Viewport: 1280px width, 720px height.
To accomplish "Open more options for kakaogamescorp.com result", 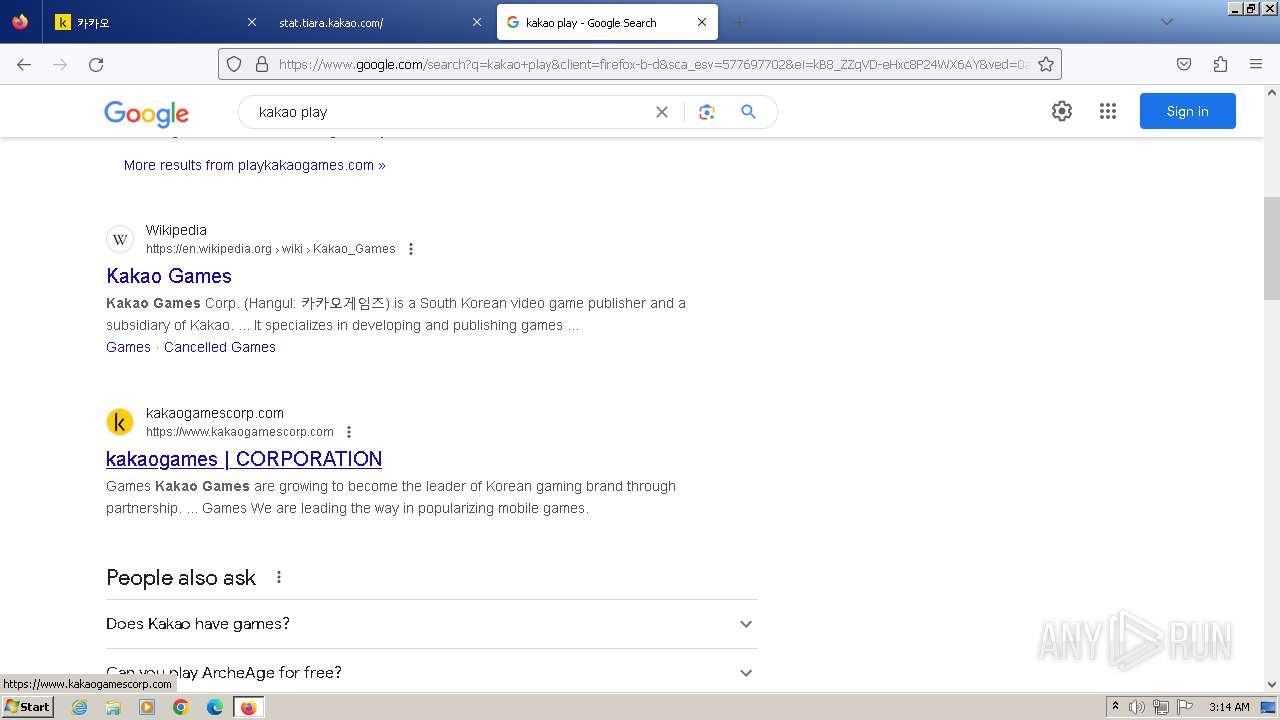I will [349, 432].
